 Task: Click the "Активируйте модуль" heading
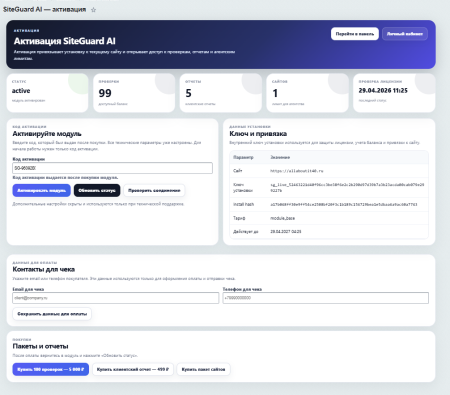[47, 134]
